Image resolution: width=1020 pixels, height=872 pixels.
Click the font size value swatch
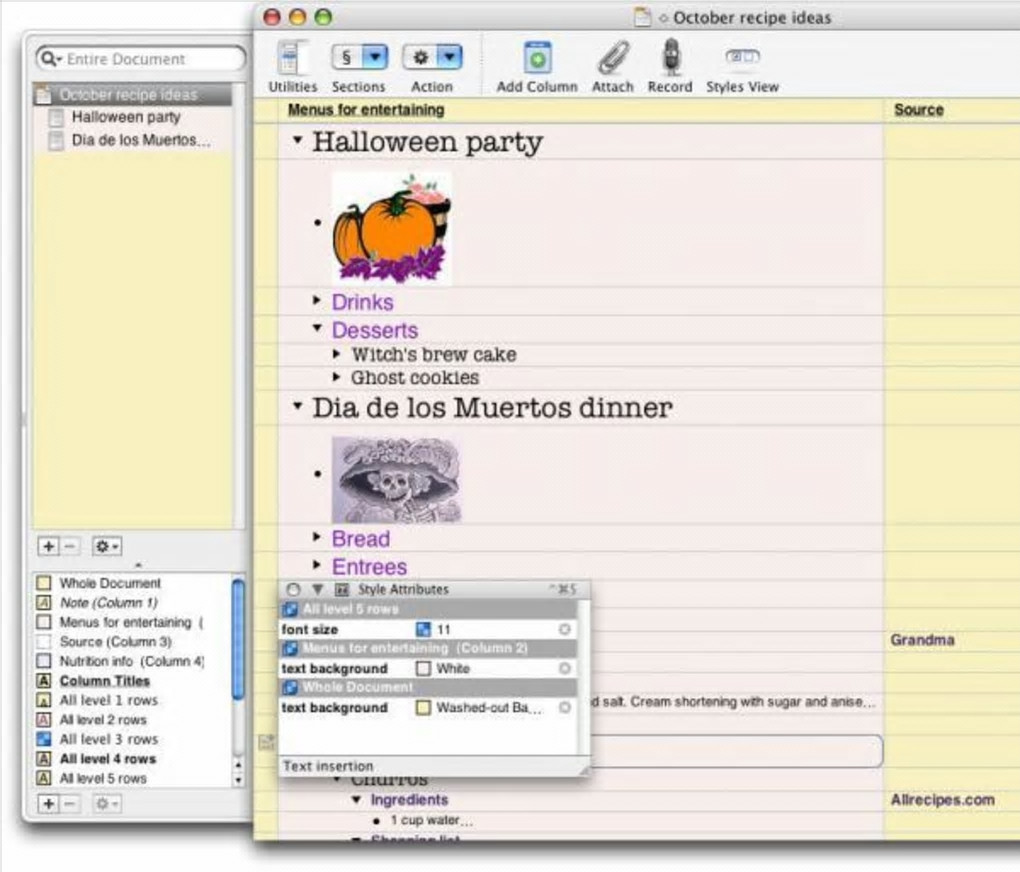[423, 629]
